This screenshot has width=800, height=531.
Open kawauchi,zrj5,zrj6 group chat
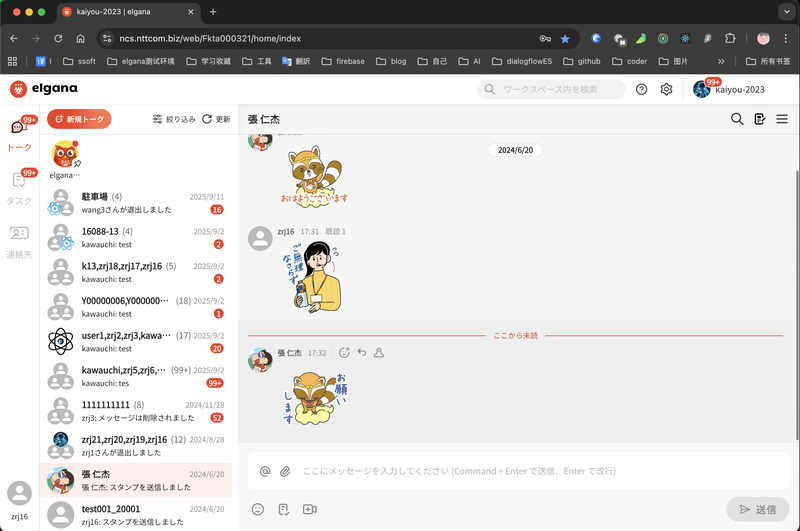coord(136,376)
